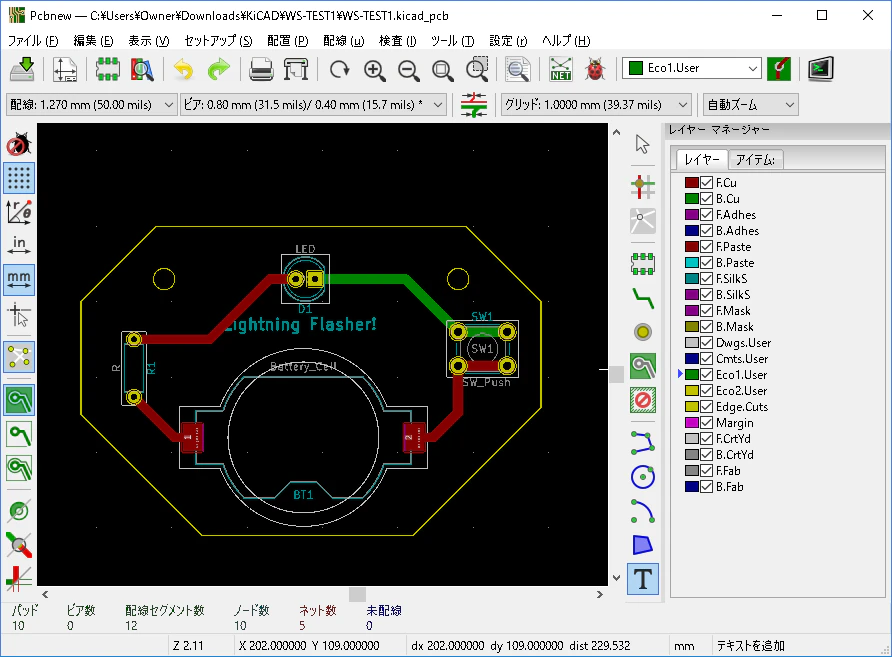Open ツール (T) menu

click(x=452, y=41)
